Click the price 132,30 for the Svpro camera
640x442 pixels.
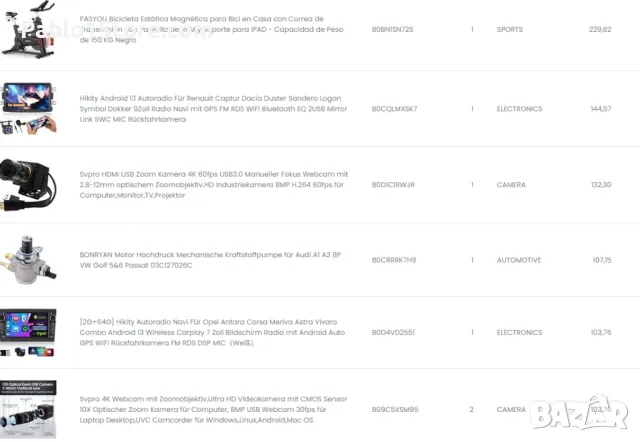(601, 185)
